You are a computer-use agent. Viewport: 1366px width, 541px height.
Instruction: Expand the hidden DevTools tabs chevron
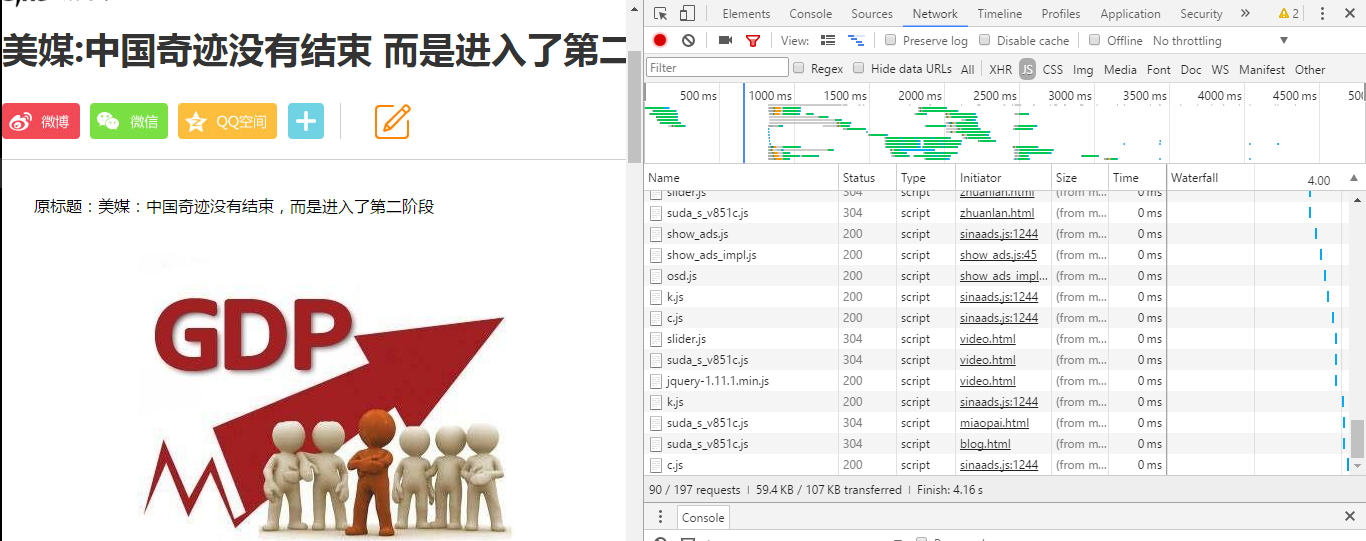point(1245,14)
